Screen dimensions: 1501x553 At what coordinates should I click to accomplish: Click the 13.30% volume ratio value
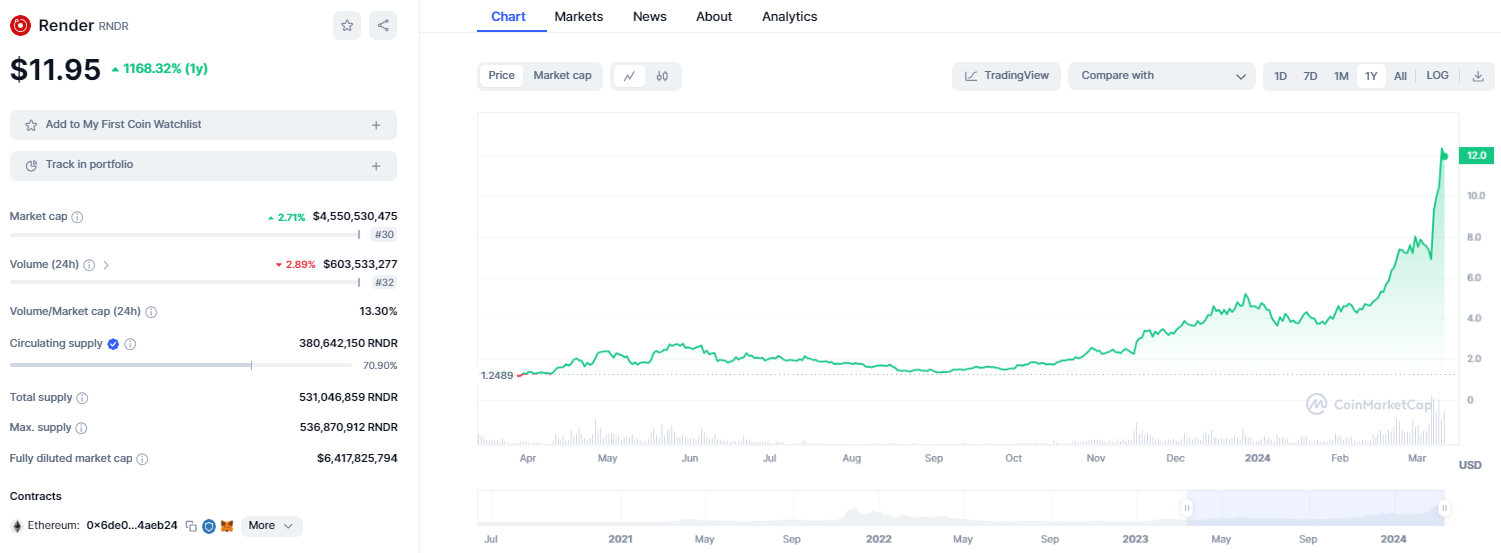pos(379,312)
